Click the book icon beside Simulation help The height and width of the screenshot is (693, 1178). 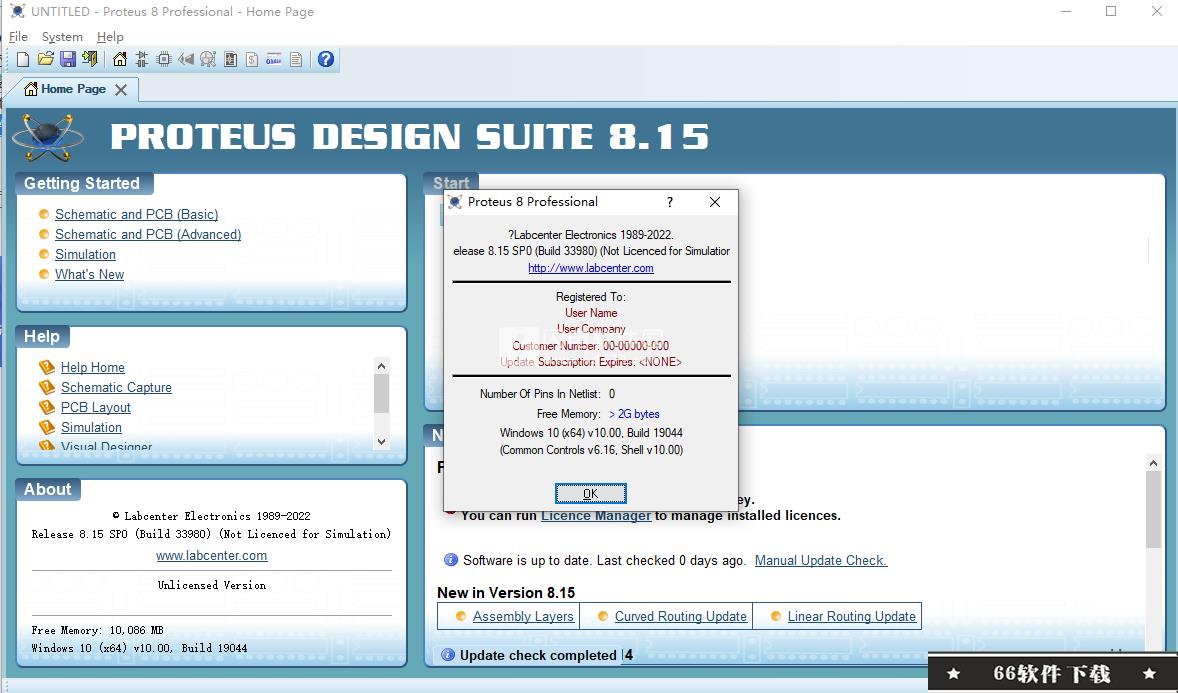pos(47,427)
